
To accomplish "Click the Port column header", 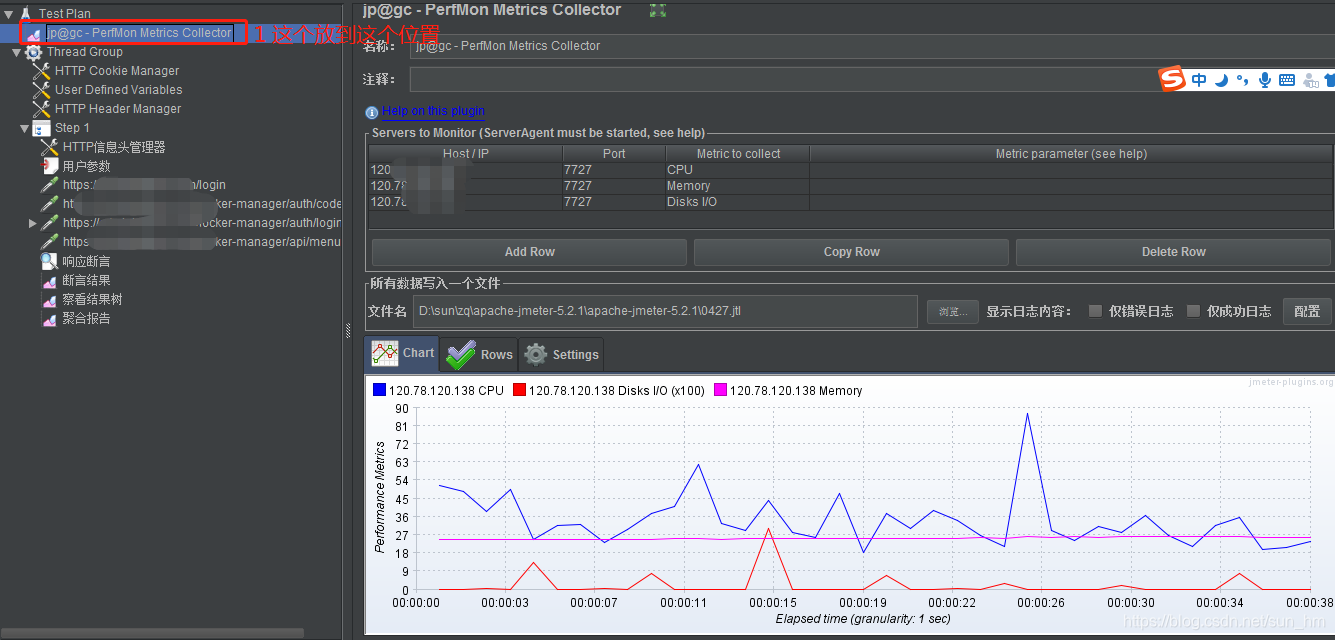I will pyautogui.click(x=614, y=153).
